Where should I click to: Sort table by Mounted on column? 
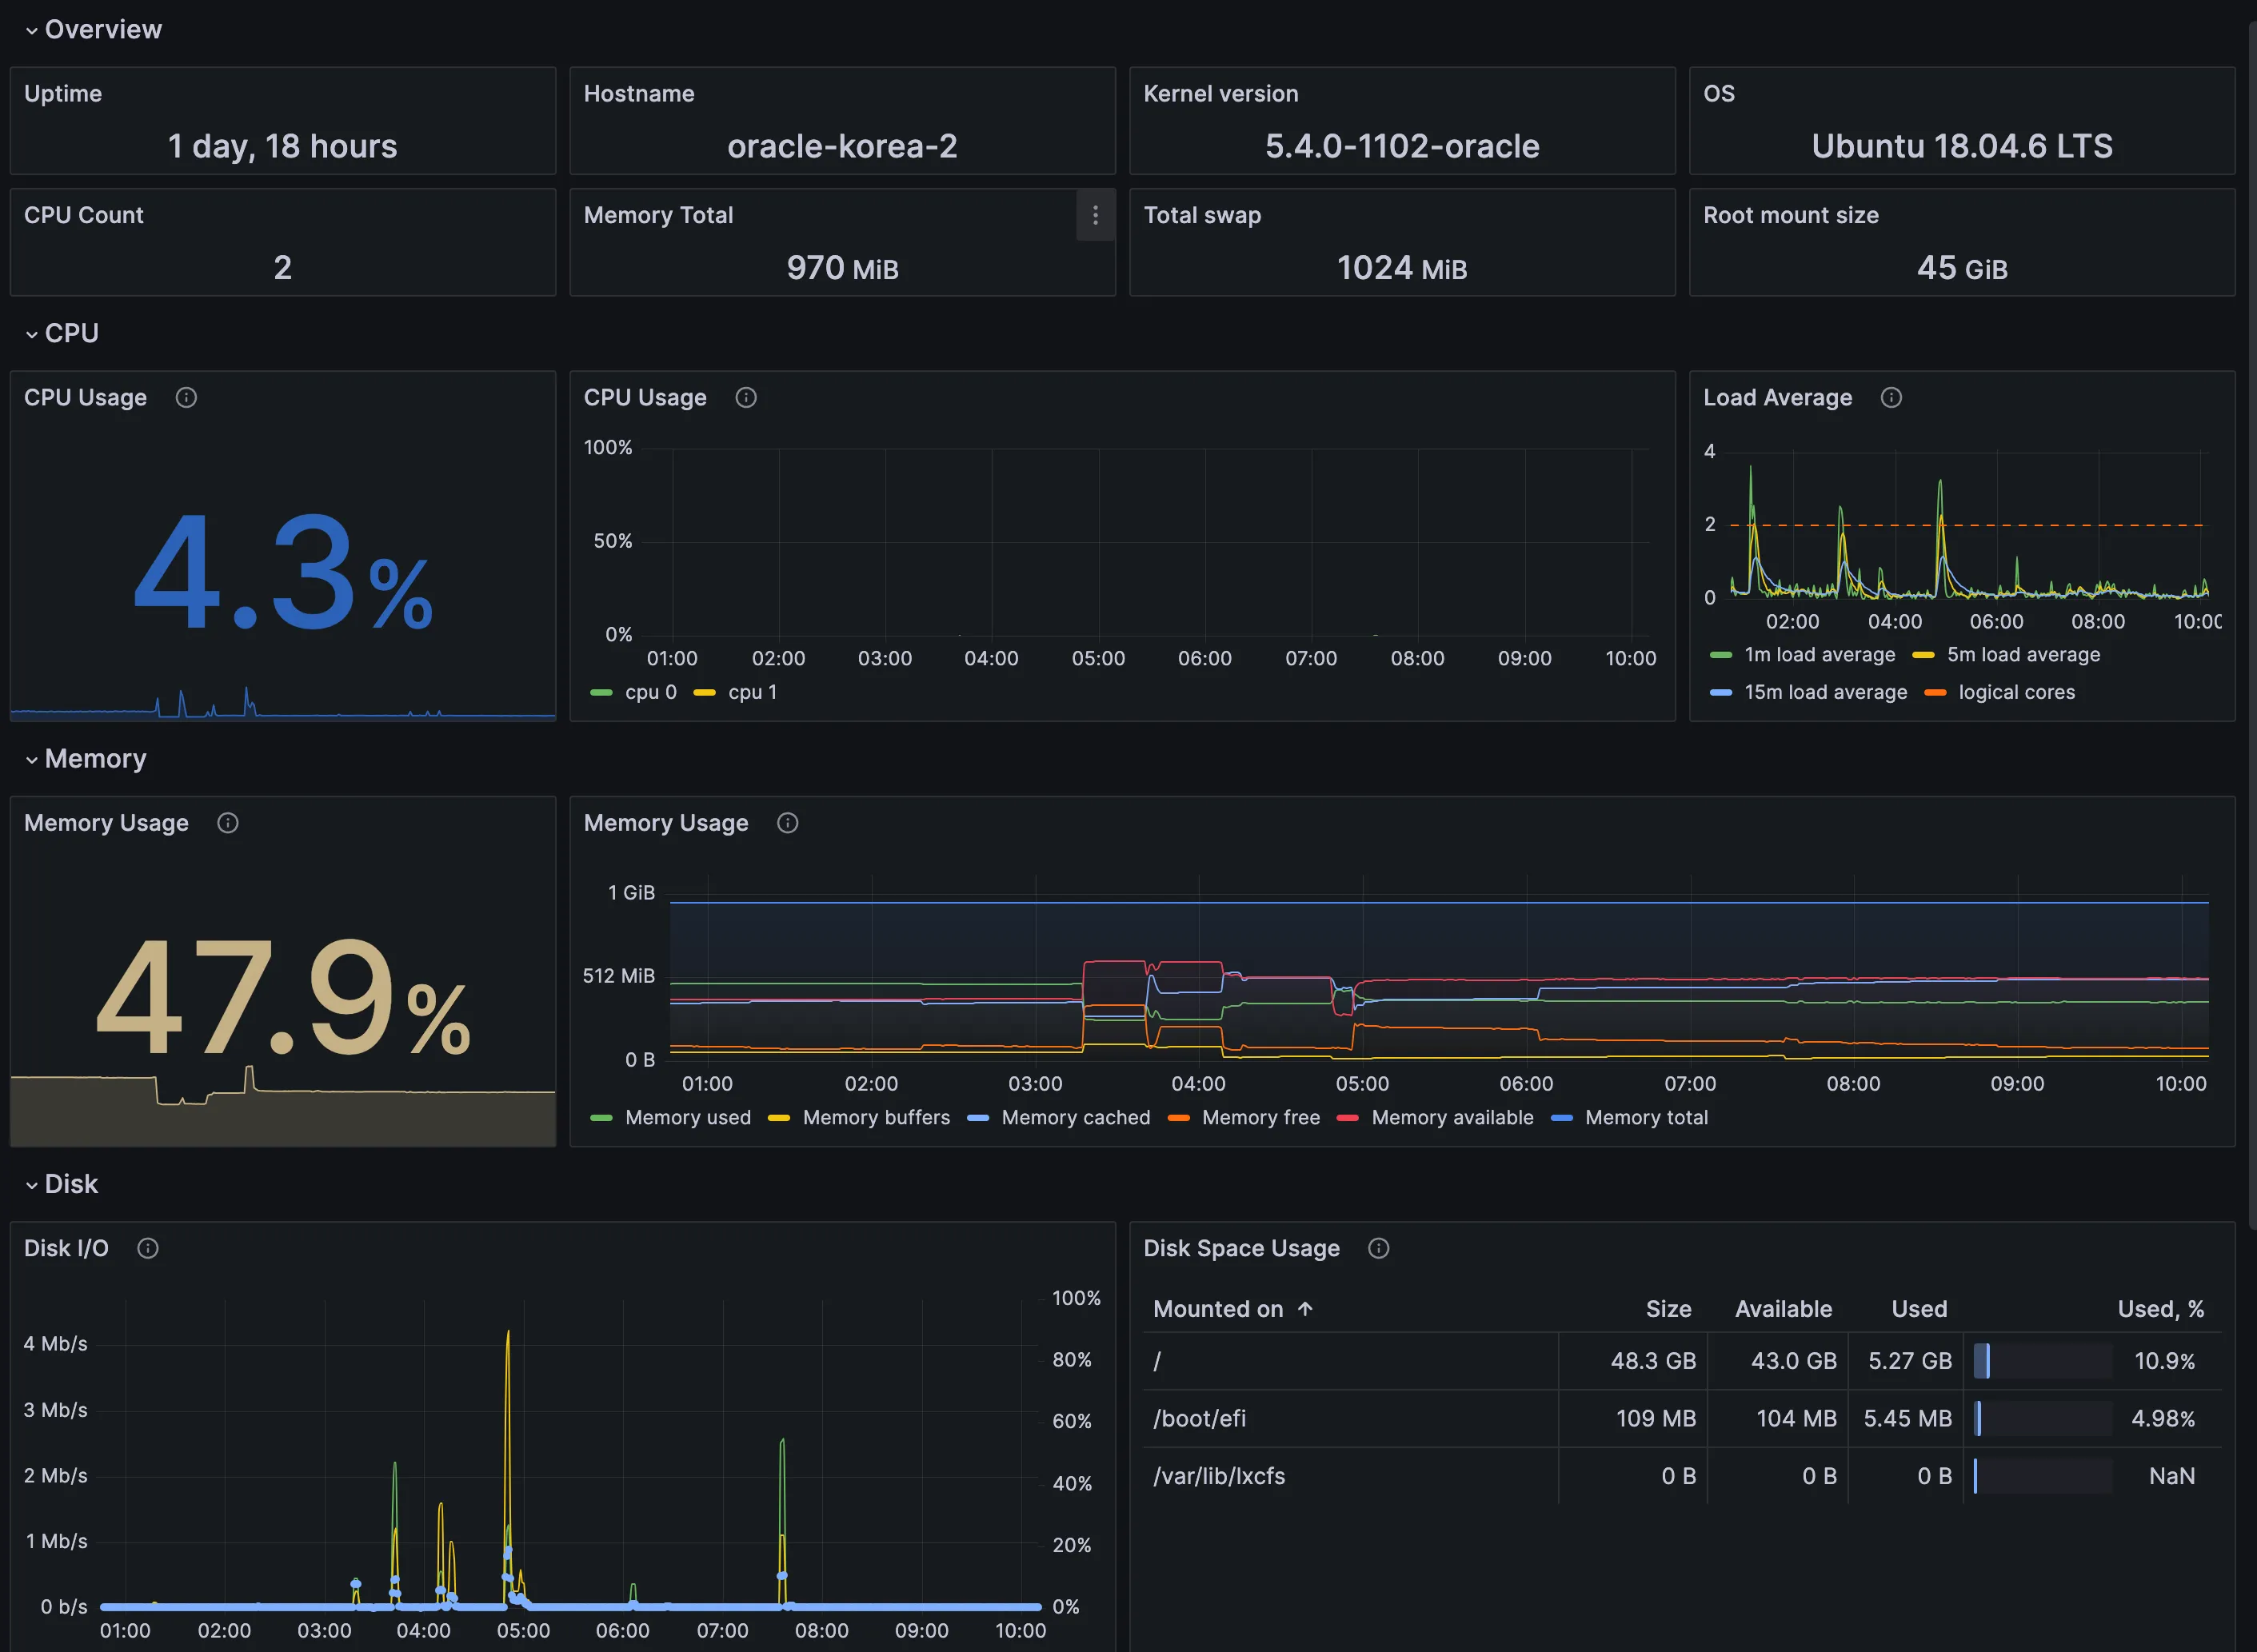1217,1309
